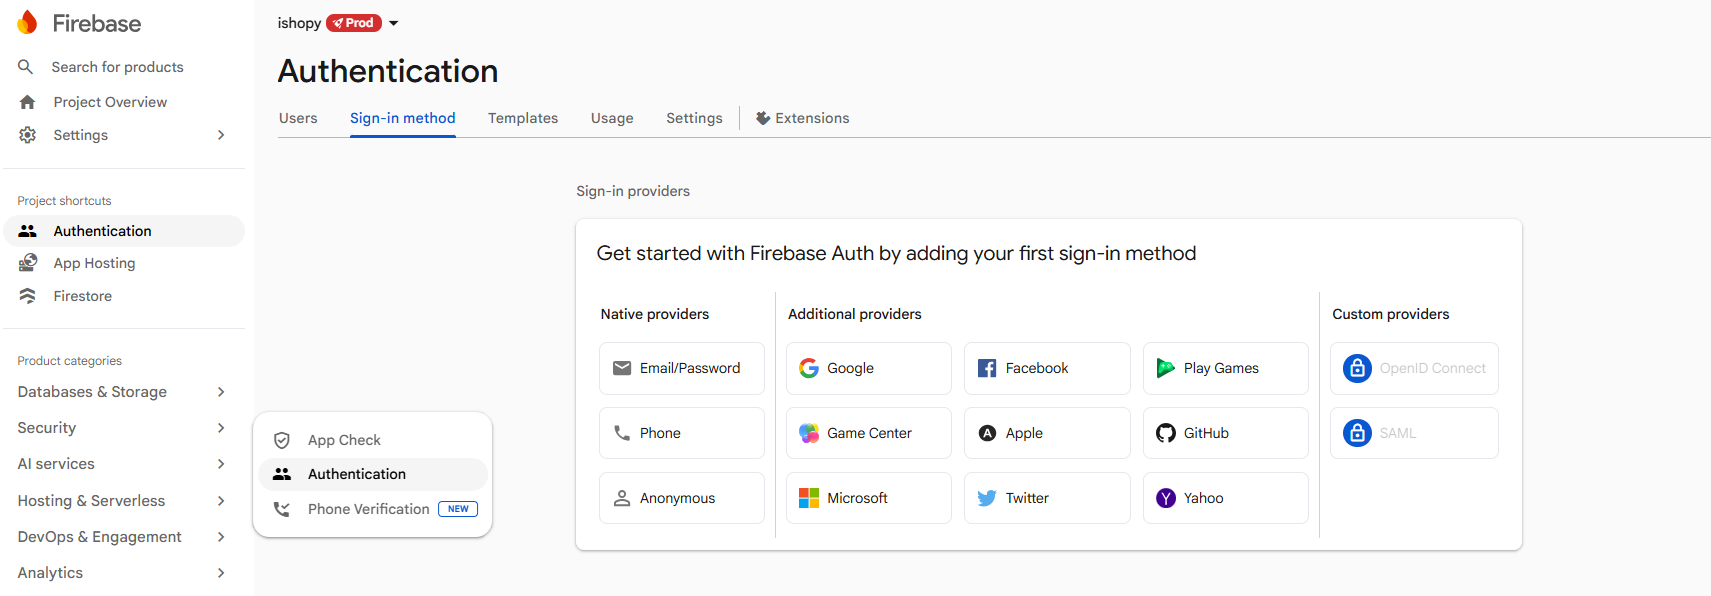
Task: Click the Prod environment badge
Action: 354,23
